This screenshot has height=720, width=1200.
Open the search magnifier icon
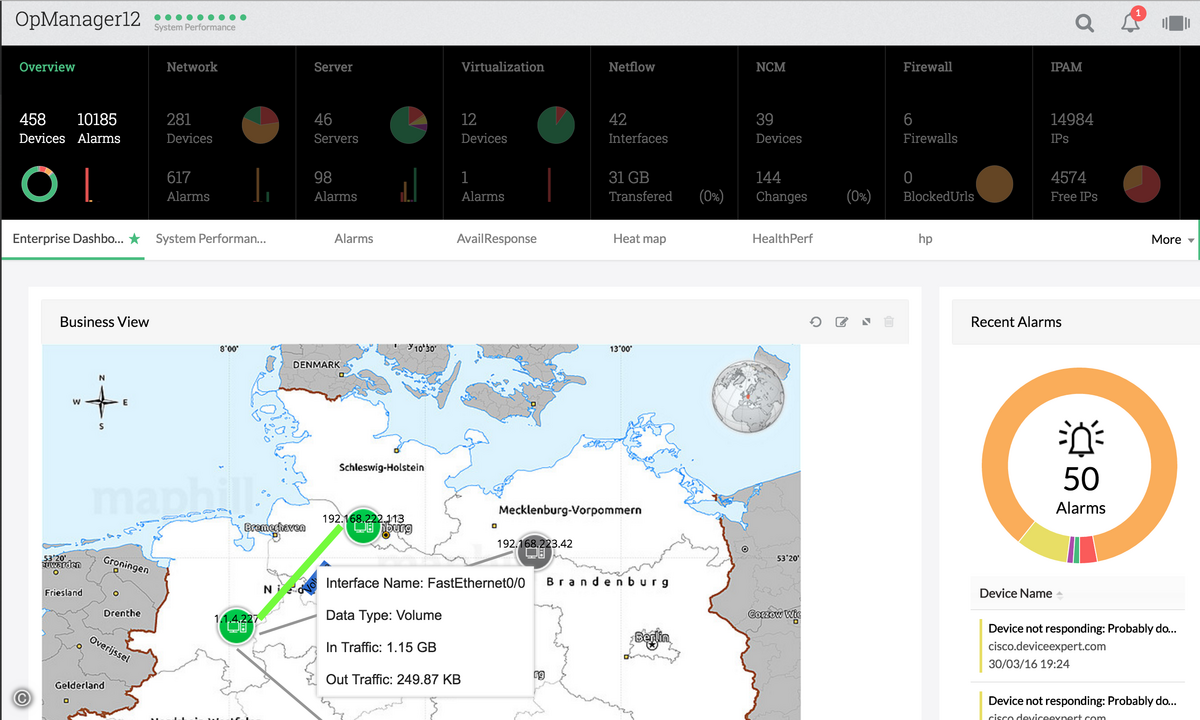[1084, 23]
